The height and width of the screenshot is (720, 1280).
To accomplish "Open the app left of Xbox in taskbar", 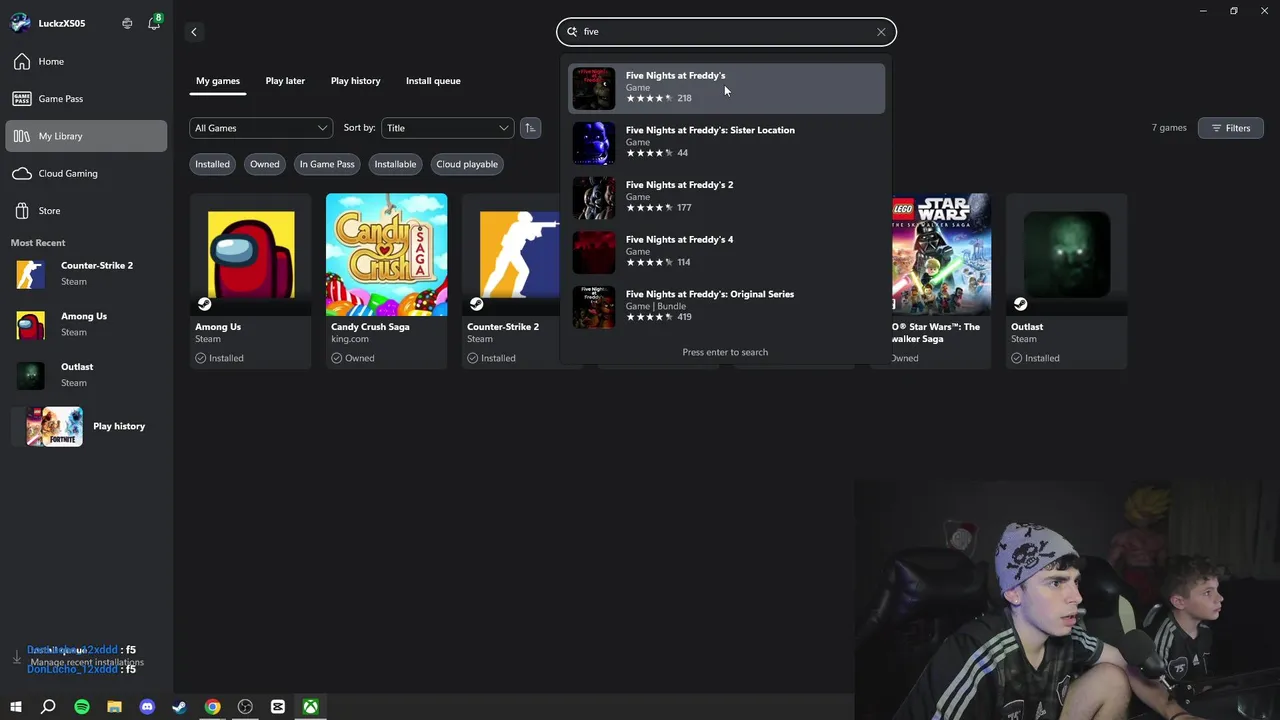I will [x=278, y=707].
